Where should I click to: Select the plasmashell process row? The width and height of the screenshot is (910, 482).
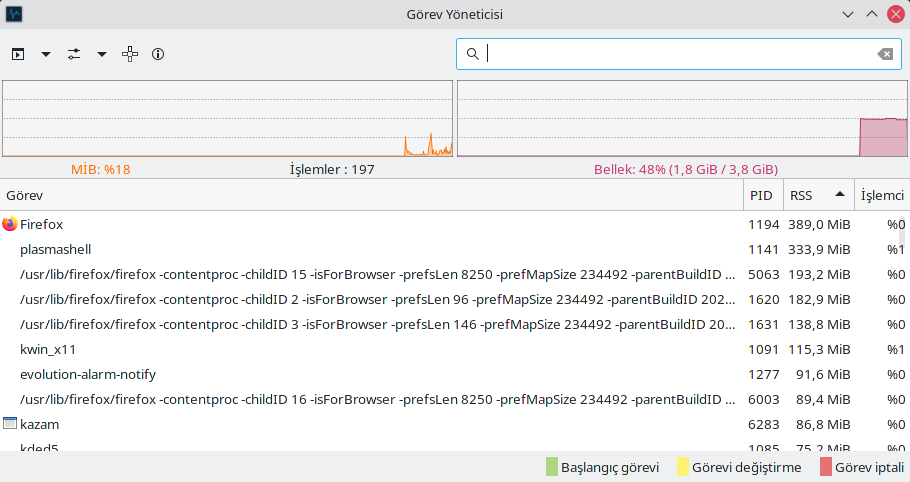(x=453, y=249)
